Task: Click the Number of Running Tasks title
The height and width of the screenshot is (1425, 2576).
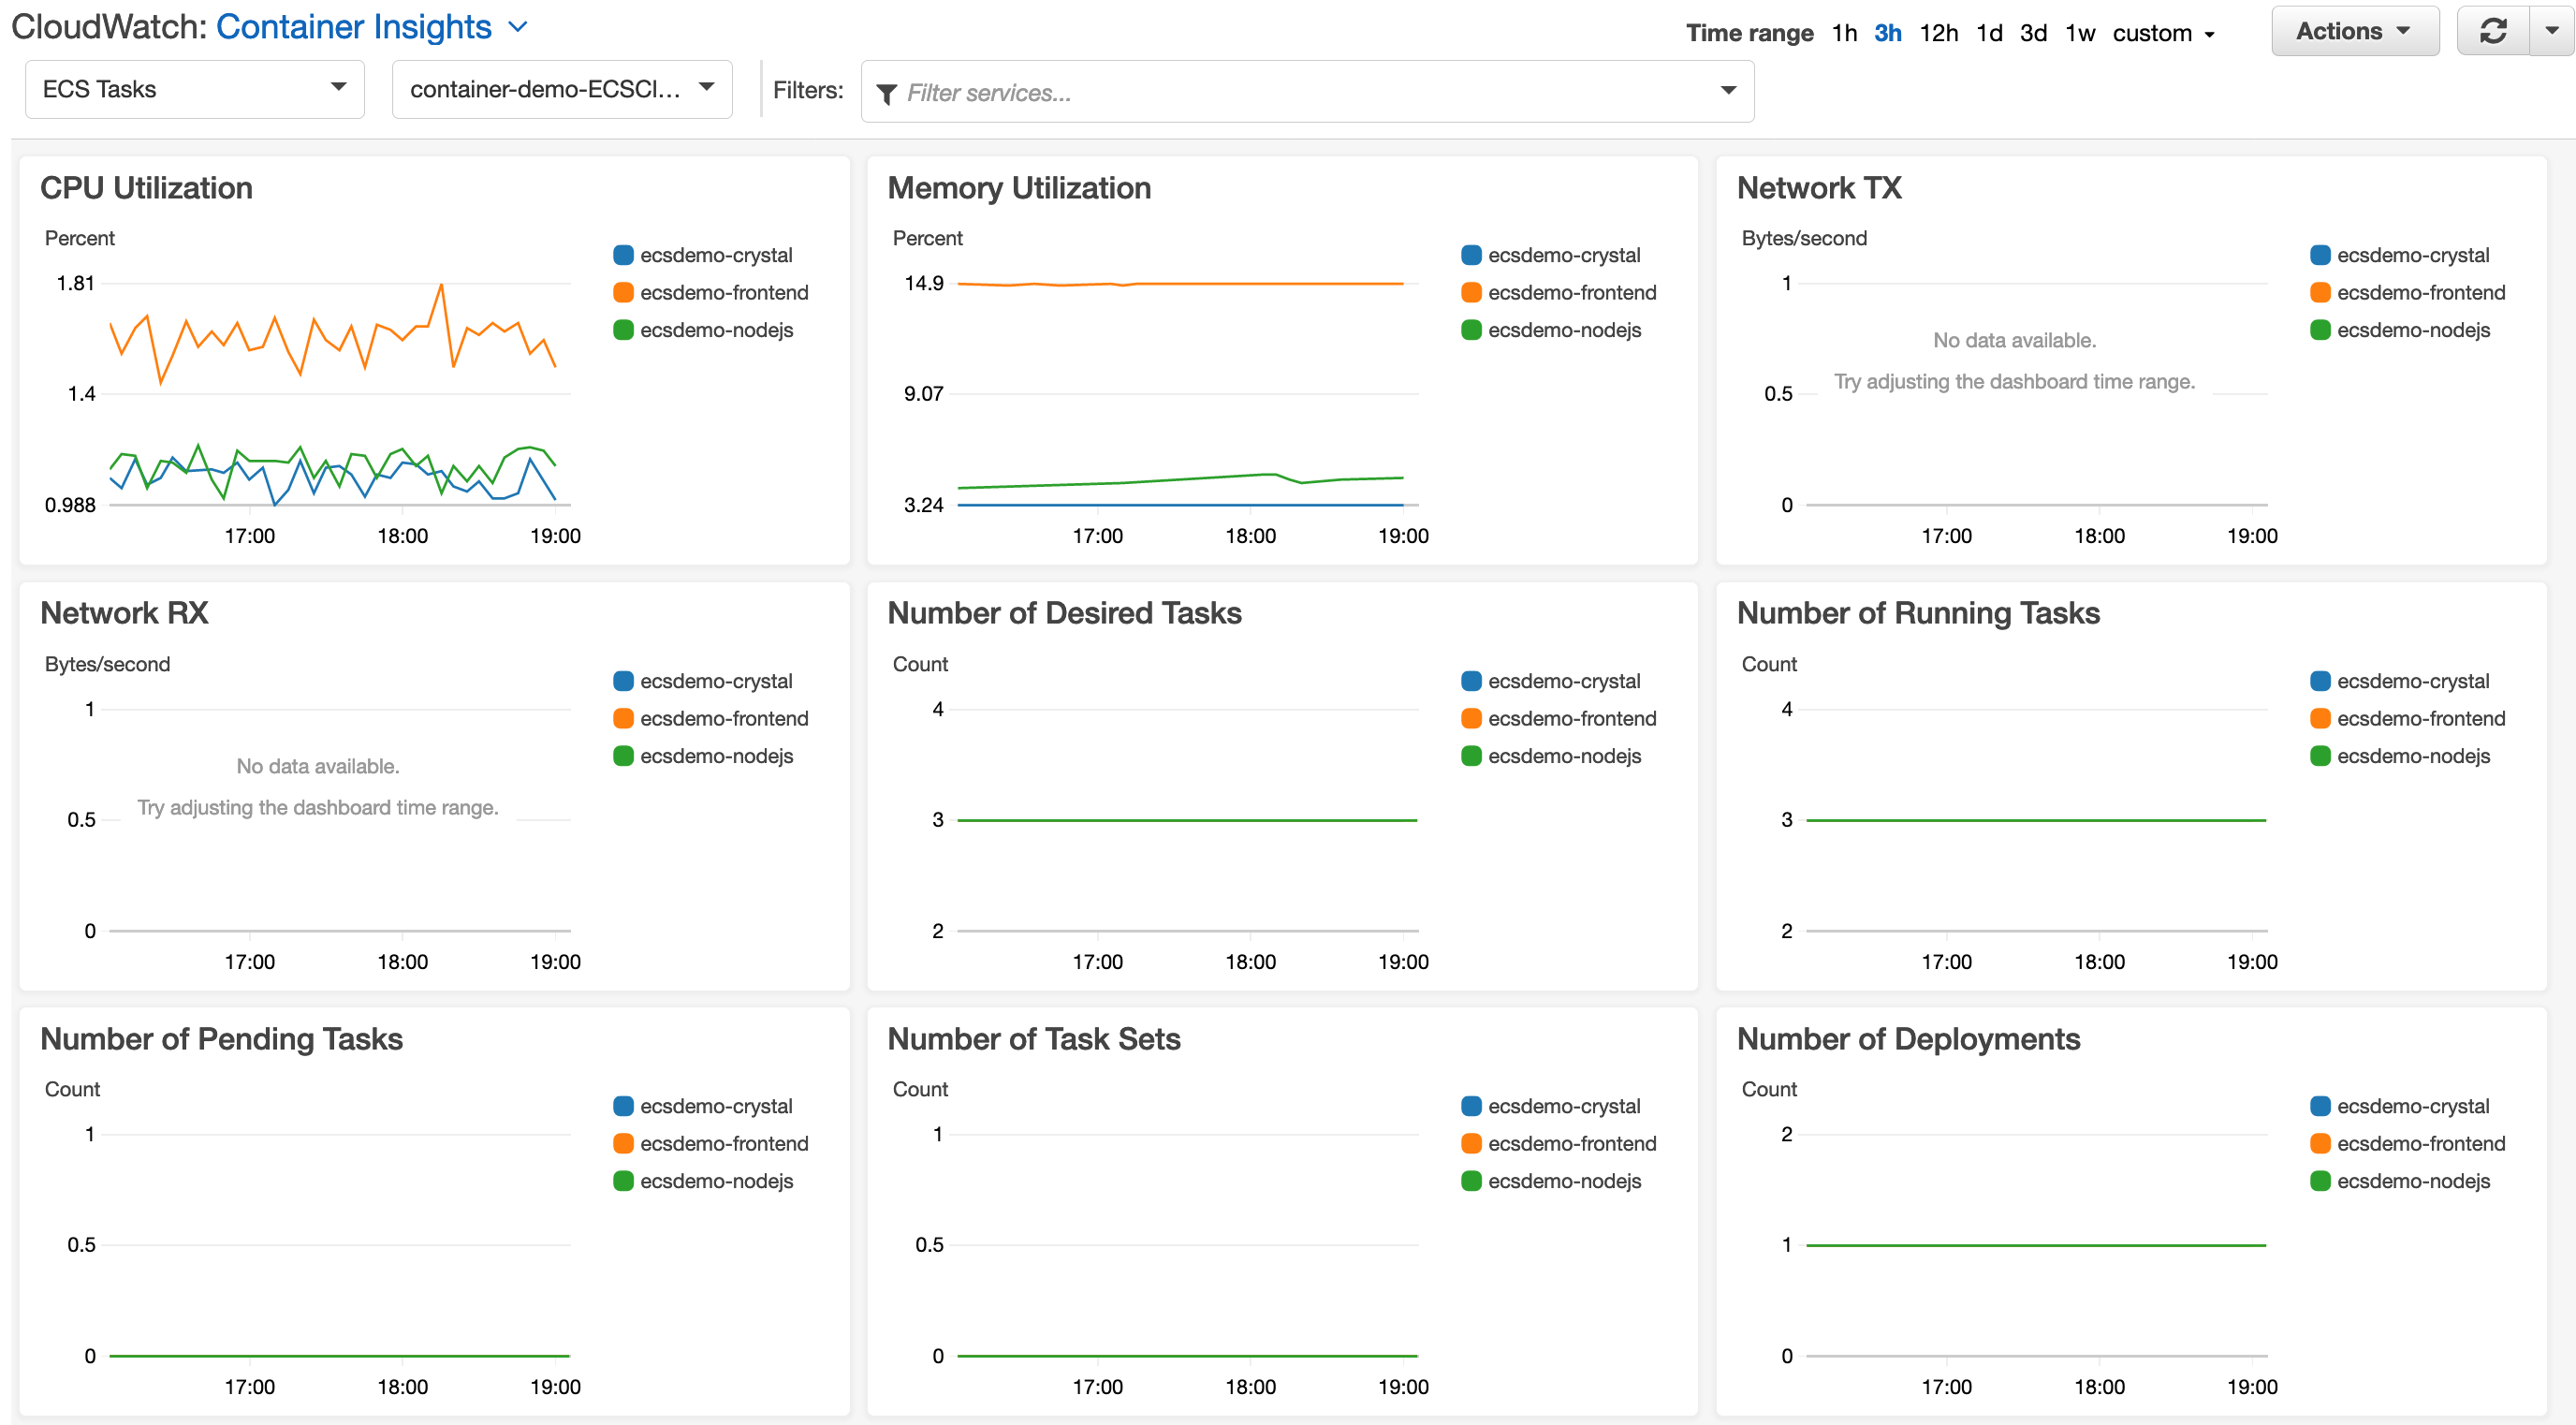Action: (1918, 613)
